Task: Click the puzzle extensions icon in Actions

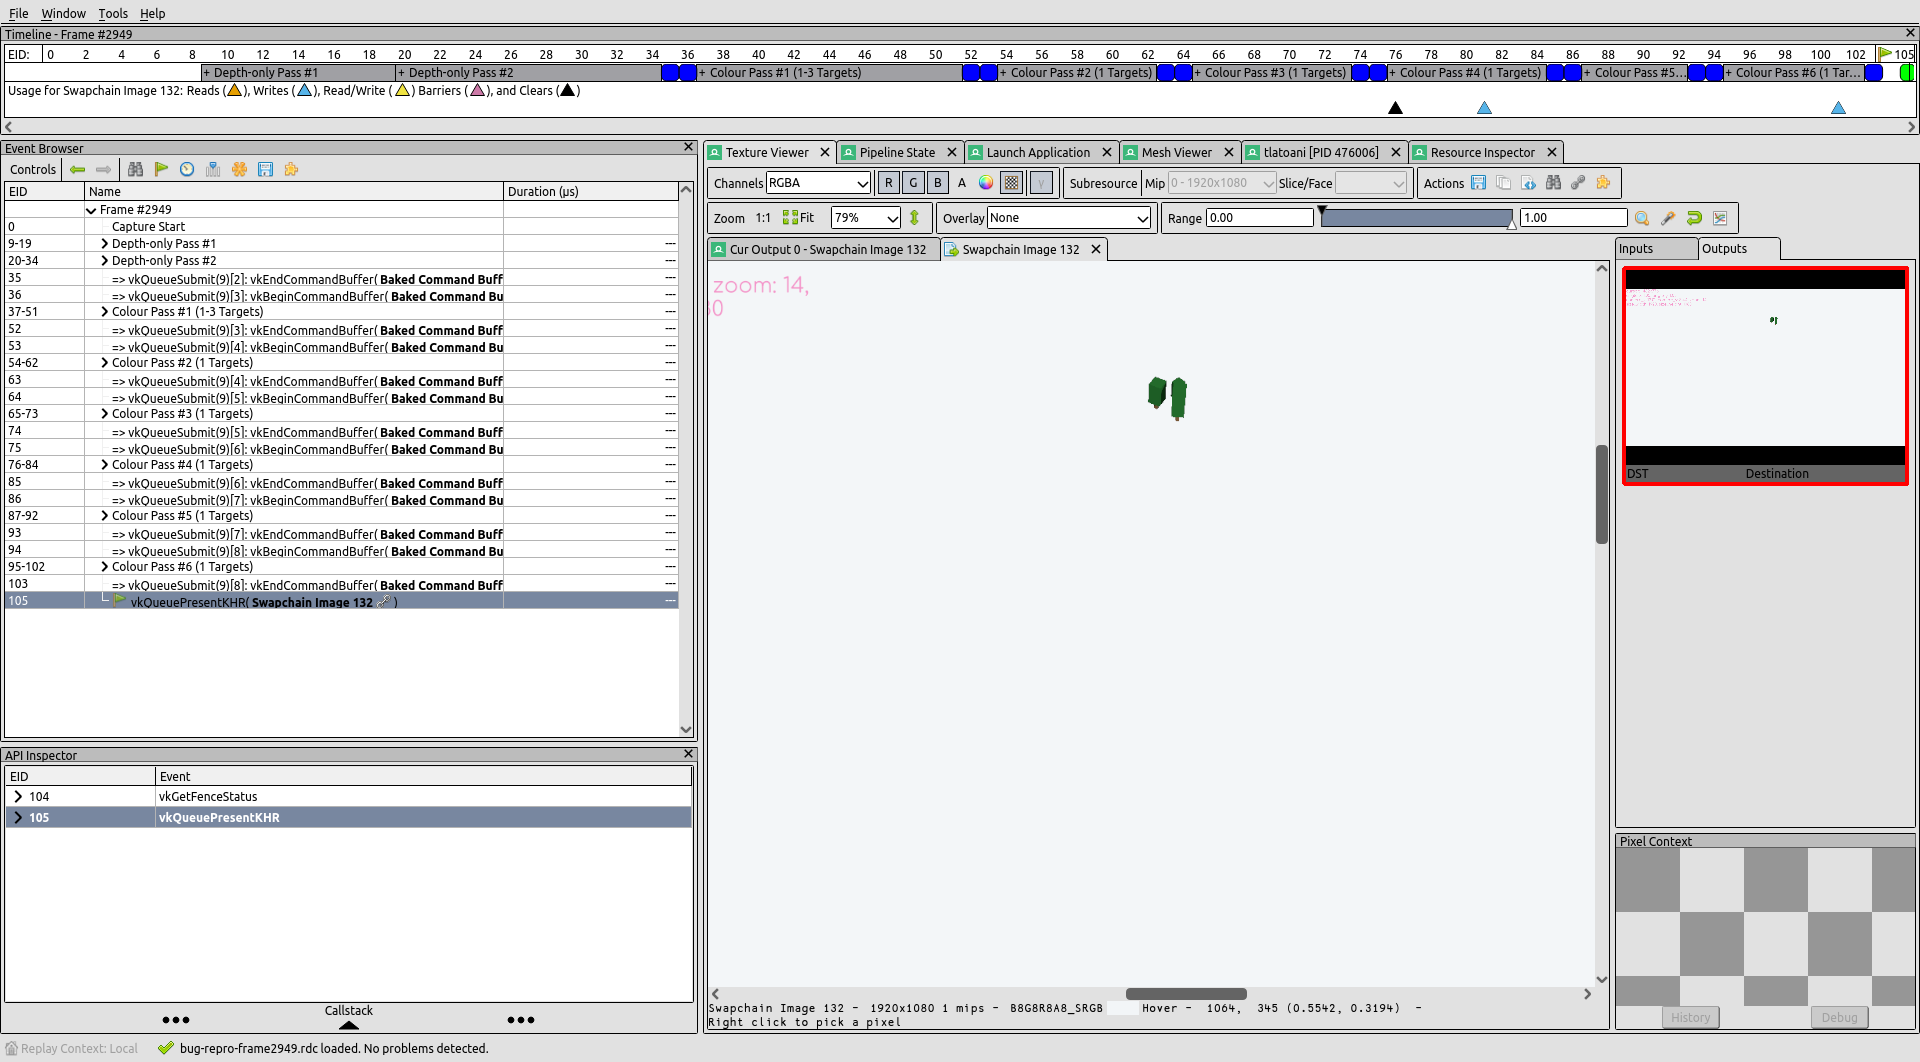Action: coord(1603,183)
